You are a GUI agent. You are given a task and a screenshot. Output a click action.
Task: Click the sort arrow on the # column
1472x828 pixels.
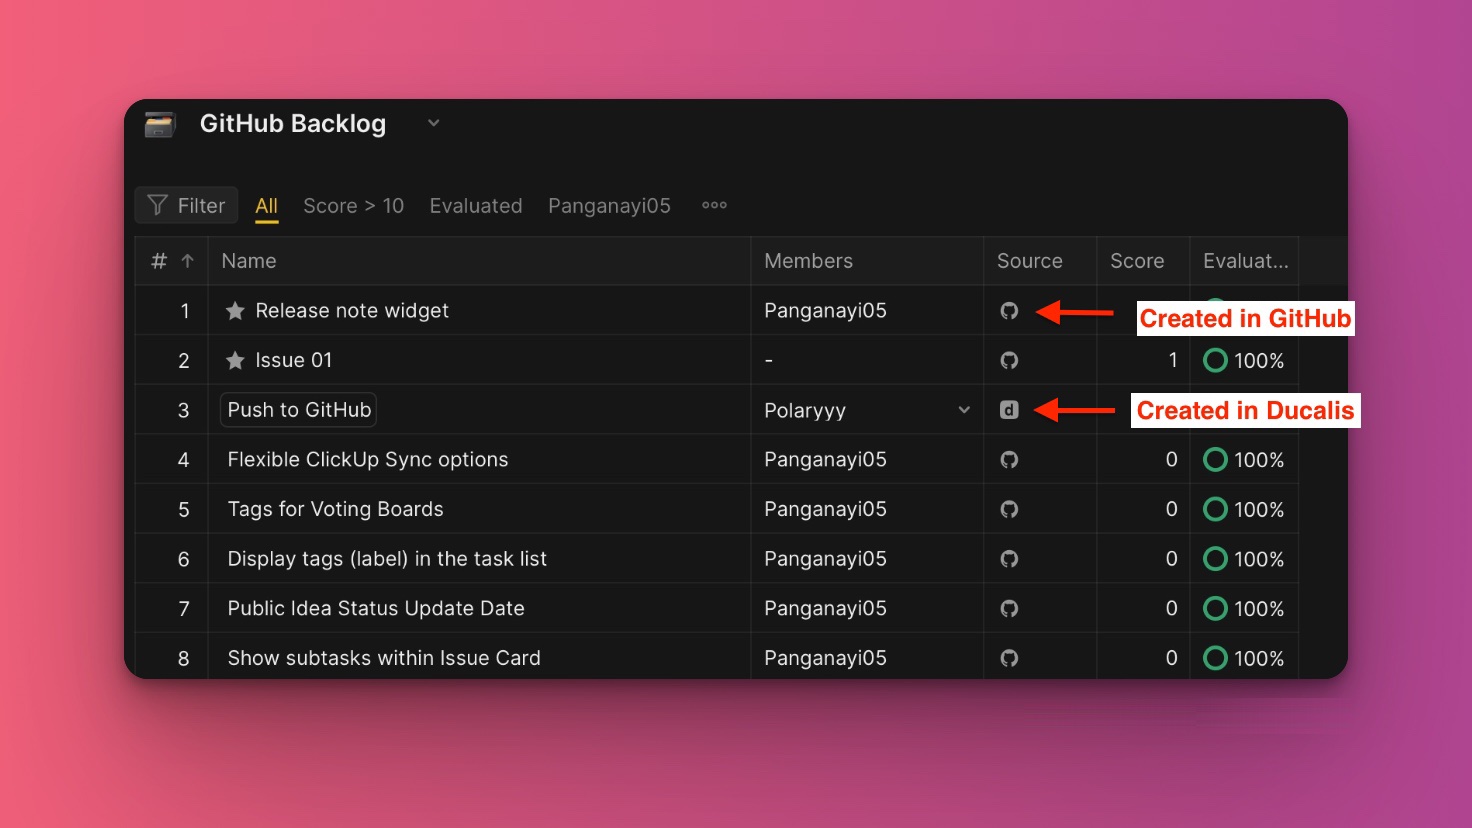pyautogui.click(x=187, y=260)
